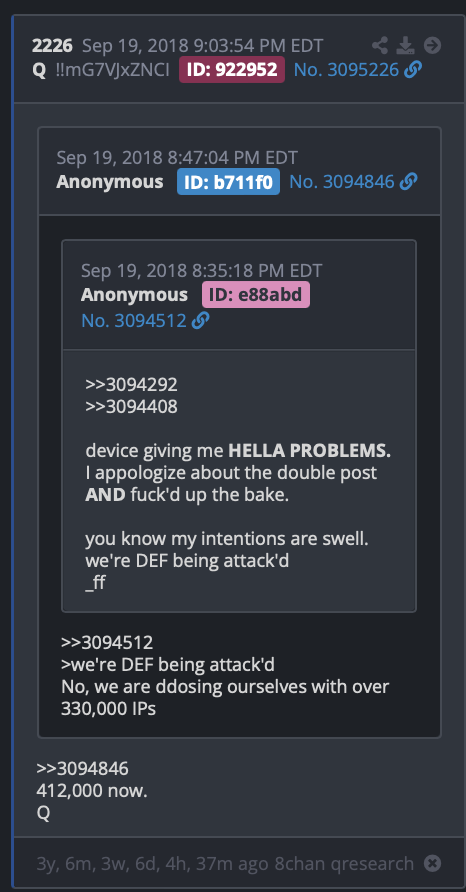This screenshot has width=466, height=892.
Task: Click the share icon on post 2226
Action: [x=380, y=46]
